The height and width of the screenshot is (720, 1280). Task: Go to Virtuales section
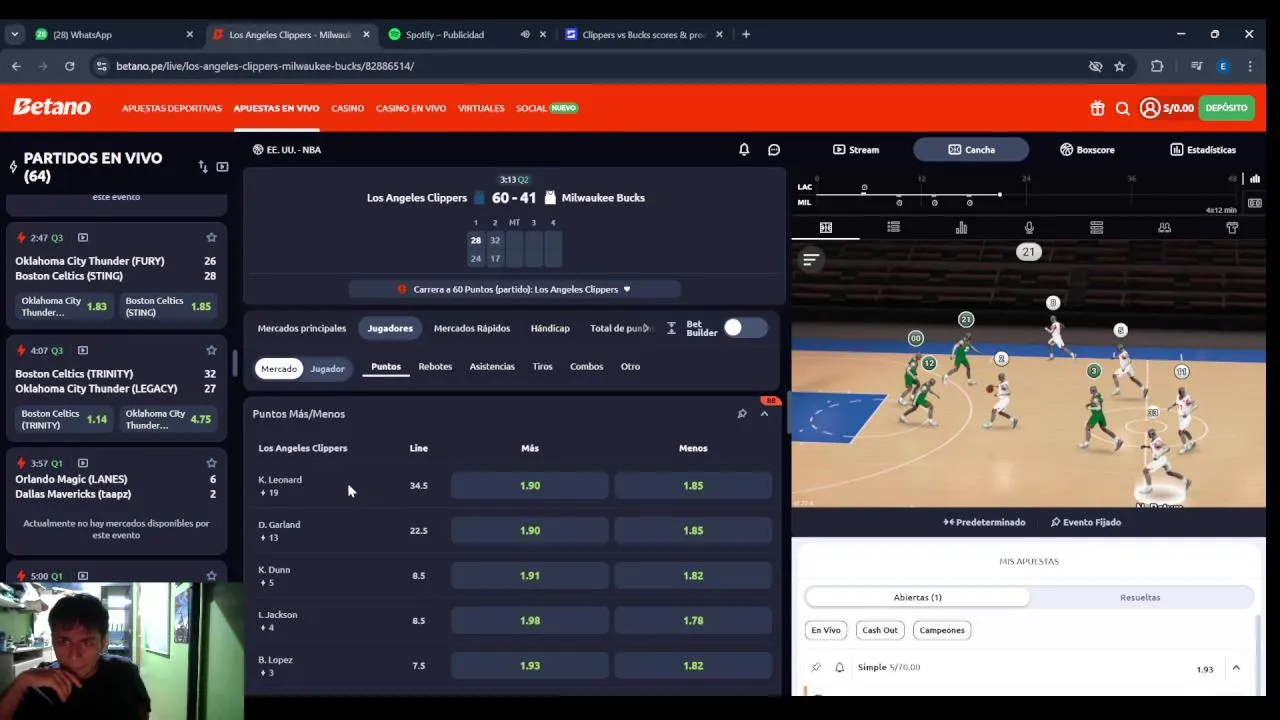click(x=481, y=108)
